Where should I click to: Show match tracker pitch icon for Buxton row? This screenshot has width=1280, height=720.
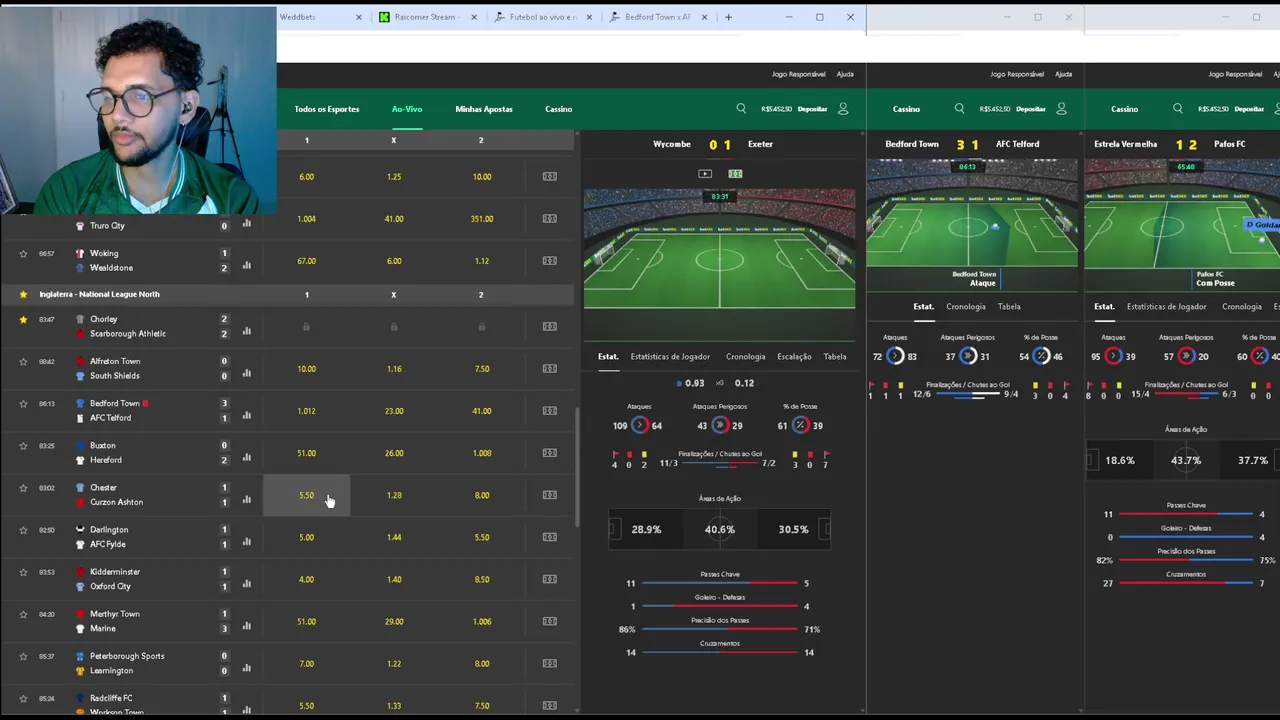549,453
